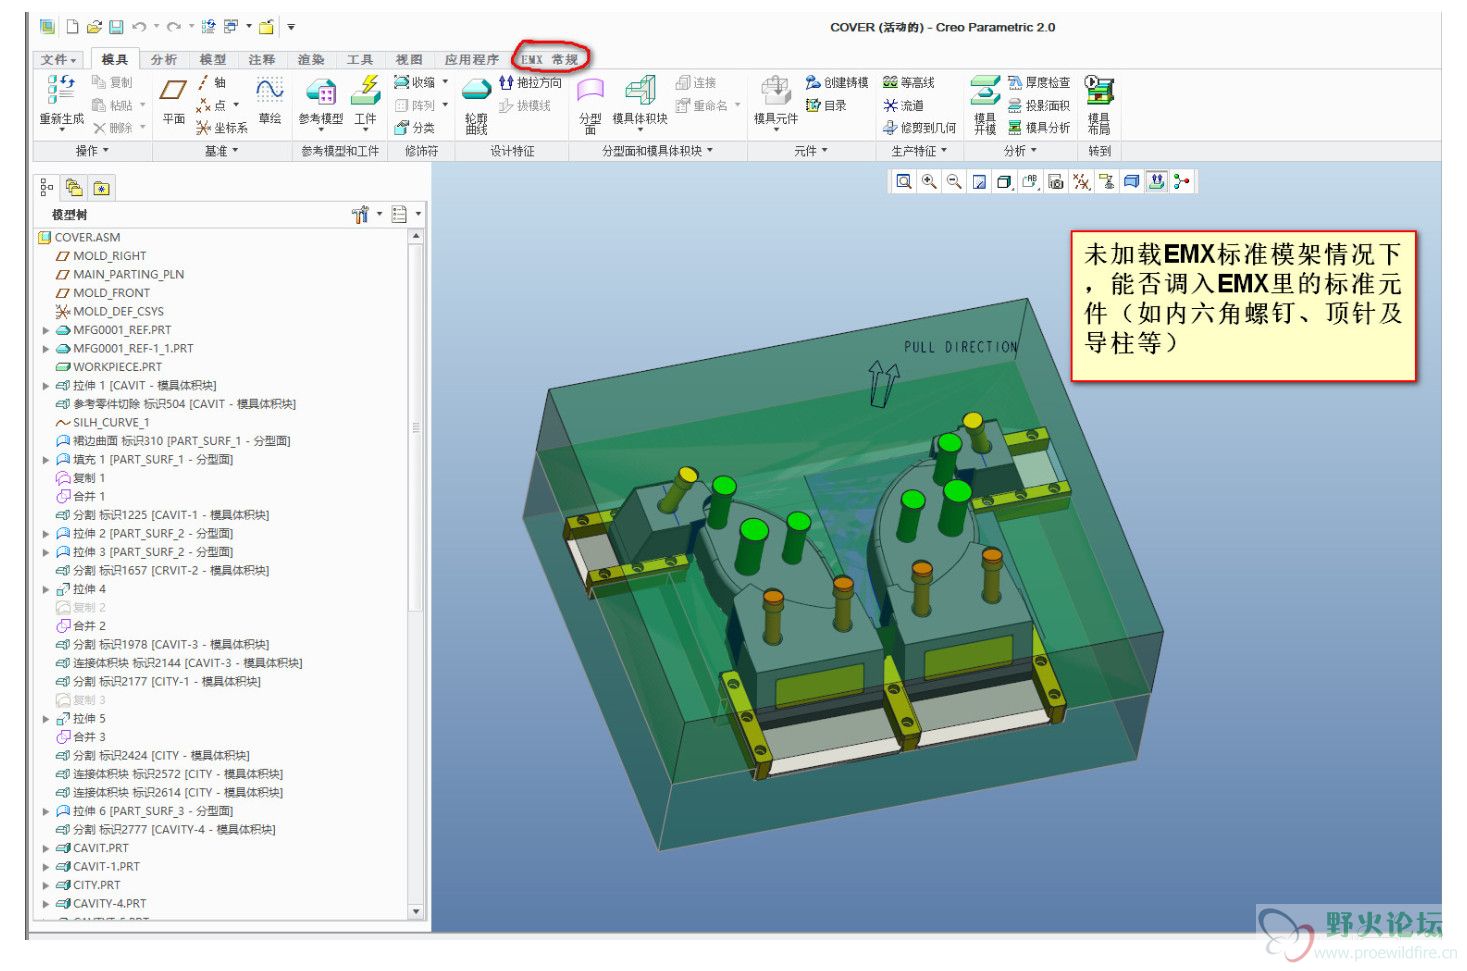The width and height of the screenshot is (1467, 971).
Task: Open the 生产特征 group dropdown
Action: 918,151
